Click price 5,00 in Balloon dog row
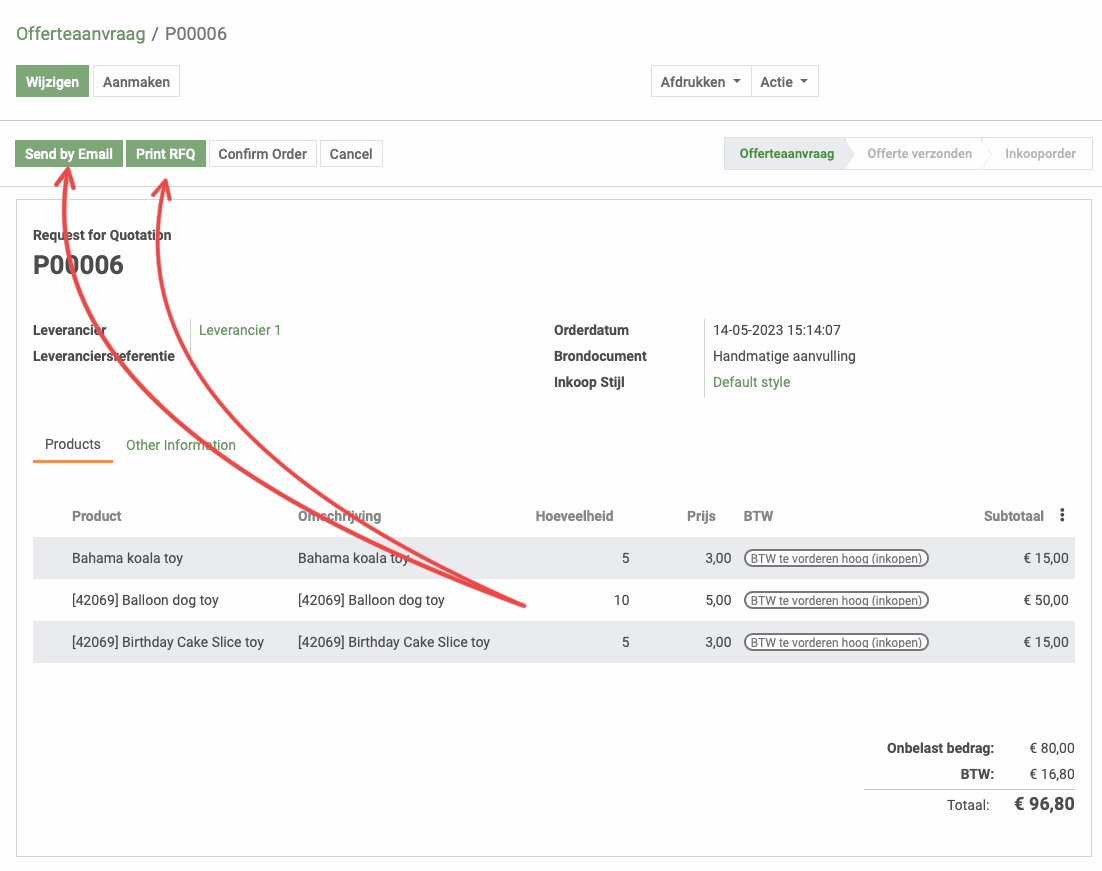The image size is (1102, 871). click(x=718, y=600)
